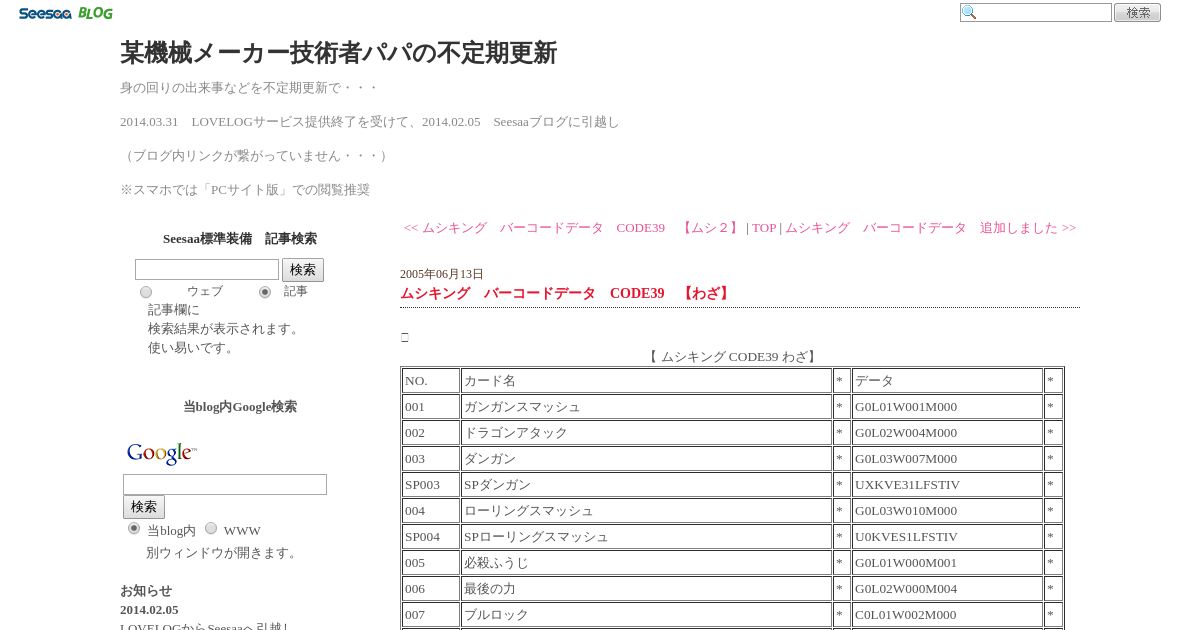Focus the Google blog search input

coord(225,484)
